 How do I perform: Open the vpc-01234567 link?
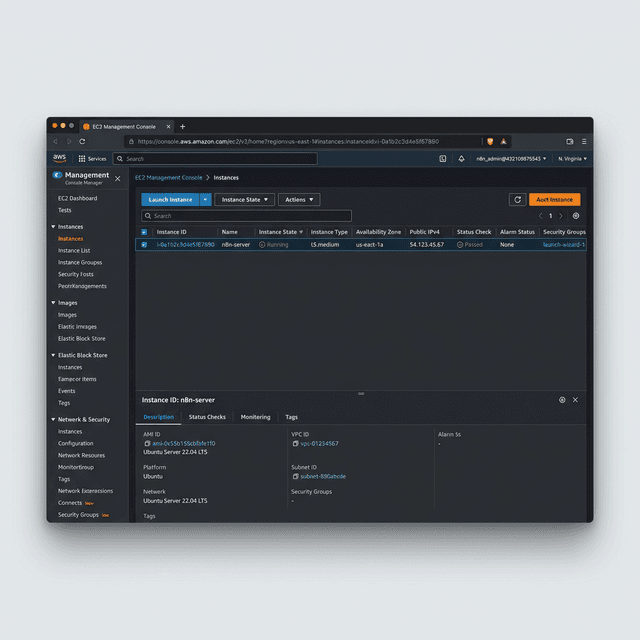point(319,444)
